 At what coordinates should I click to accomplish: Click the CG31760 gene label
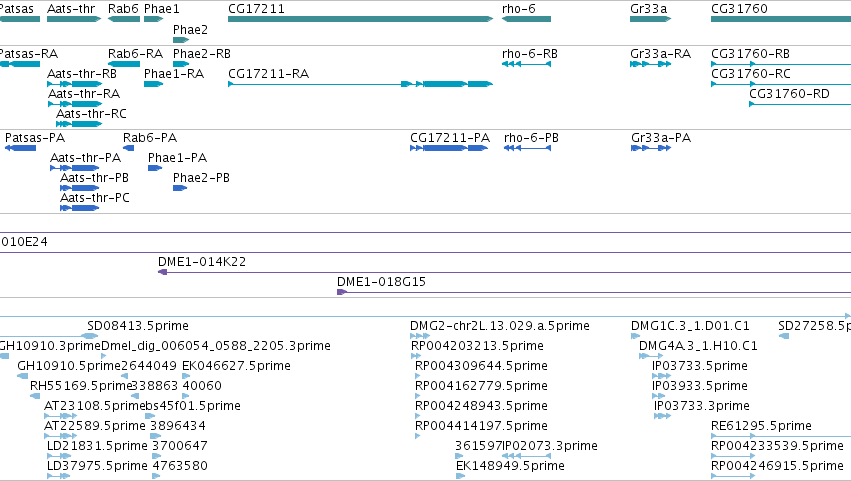pyautogui.click(x=739, y=9)
